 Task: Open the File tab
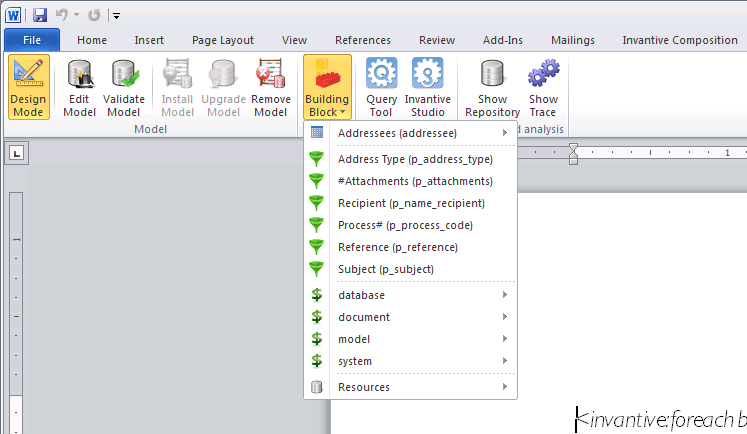32,40
